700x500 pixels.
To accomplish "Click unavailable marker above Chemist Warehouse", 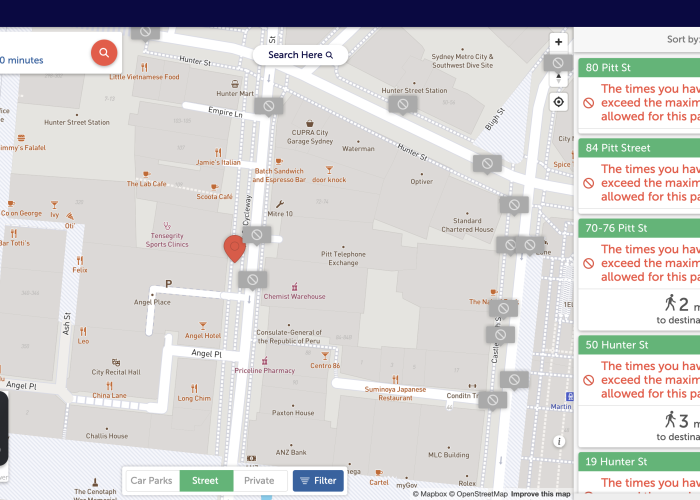I will pyautogui.click(x=253, y=280).
